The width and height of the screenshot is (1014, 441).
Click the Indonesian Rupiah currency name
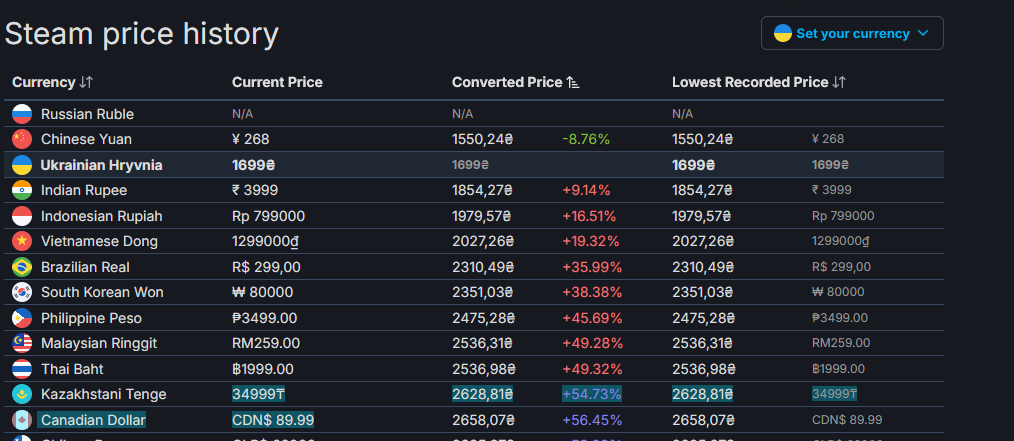tap(101, 216)
